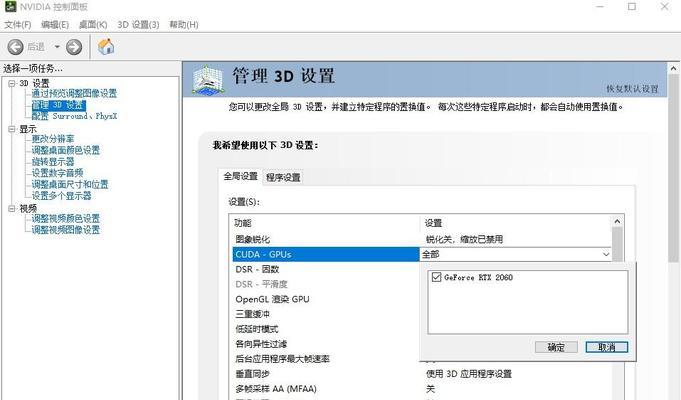
Task: Click the 使用 3D 应用程序设置 value
Action: tap(469, 374)
